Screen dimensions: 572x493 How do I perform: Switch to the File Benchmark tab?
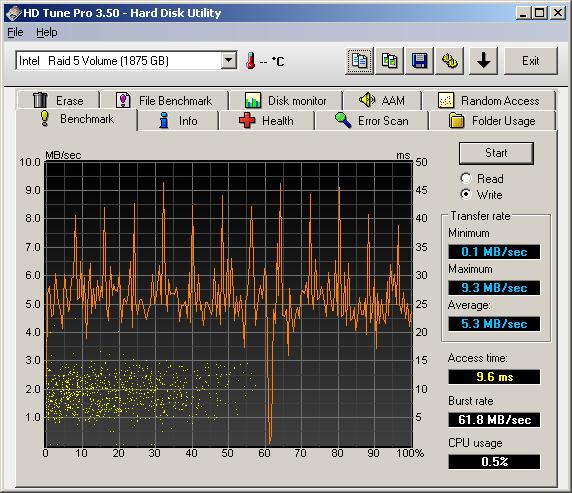pyautogui.click(x=164, y=100)
